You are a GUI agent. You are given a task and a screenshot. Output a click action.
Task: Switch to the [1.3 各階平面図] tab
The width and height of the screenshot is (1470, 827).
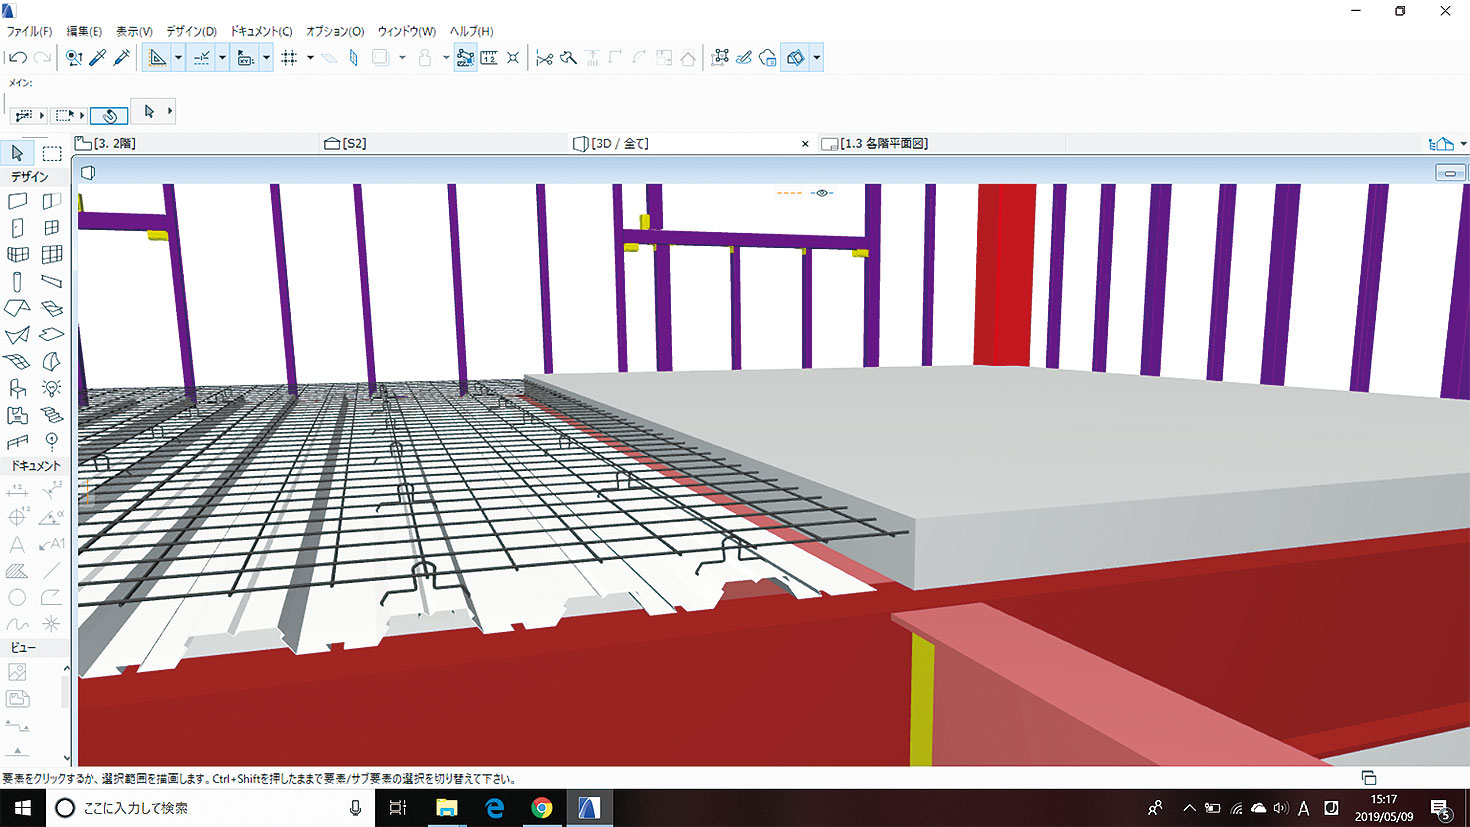(x=883, y=143)
